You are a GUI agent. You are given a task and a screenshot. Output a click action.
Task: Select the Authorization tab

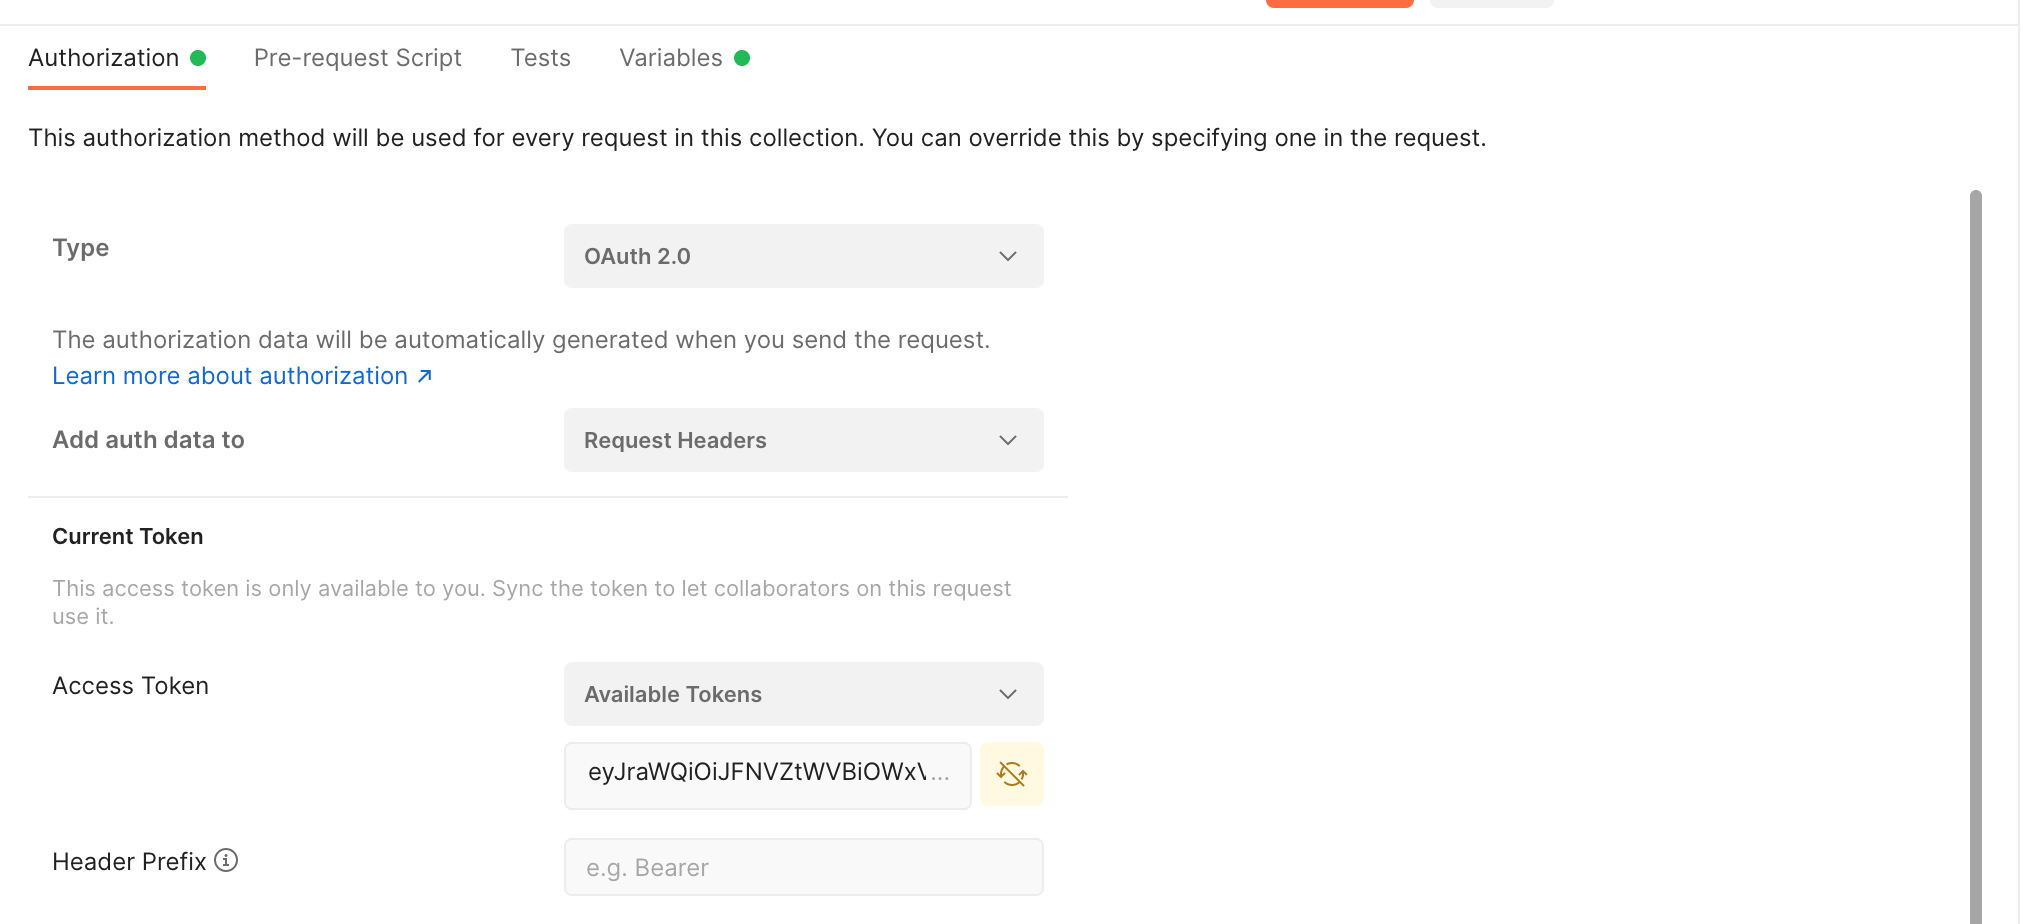[x=103, y=58]
